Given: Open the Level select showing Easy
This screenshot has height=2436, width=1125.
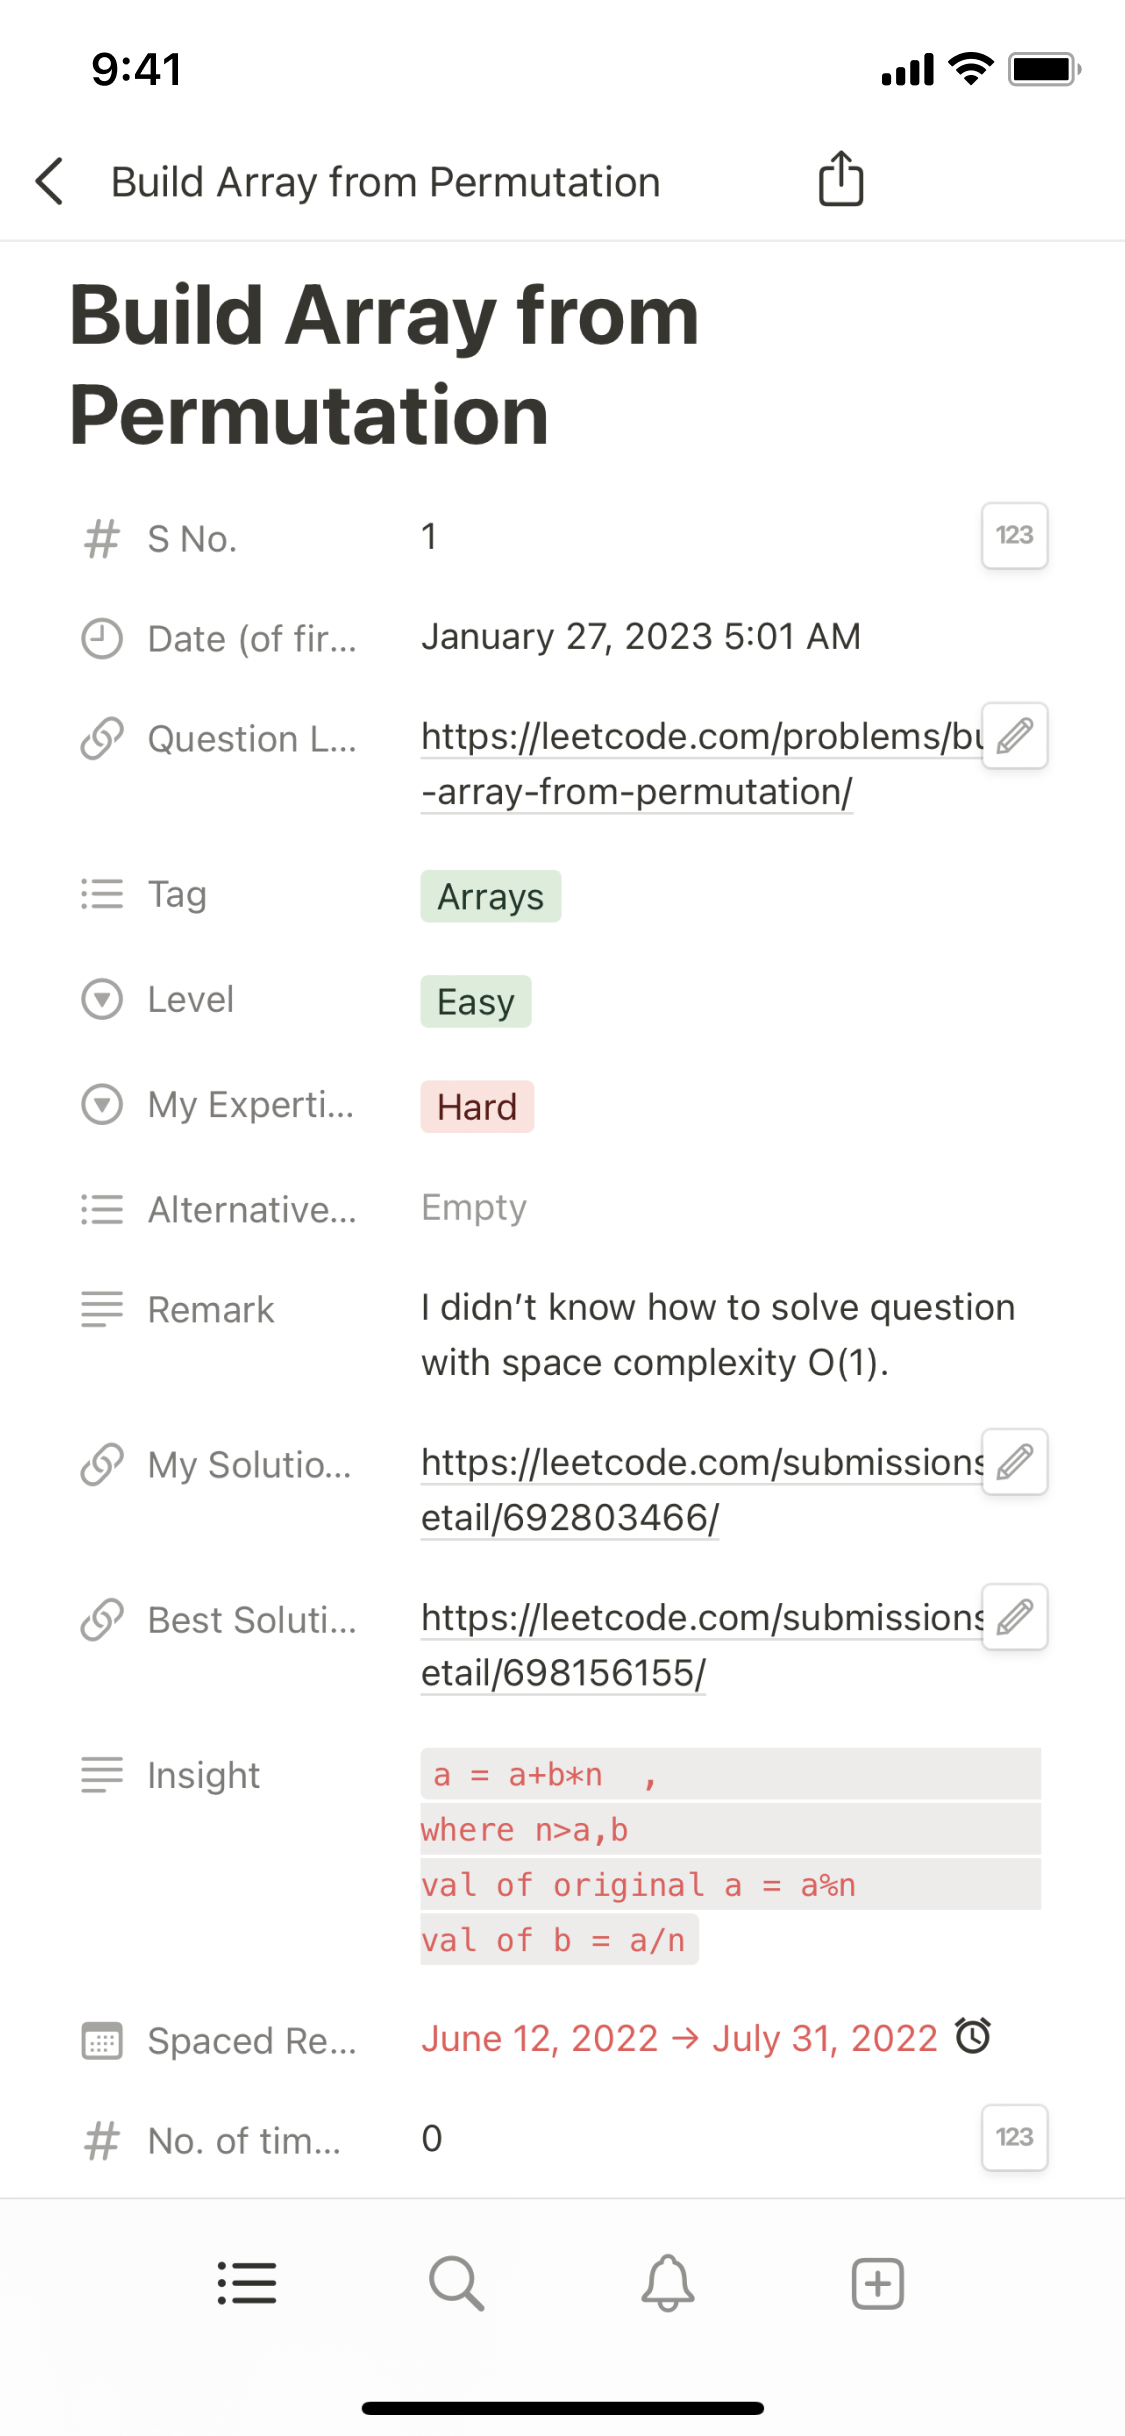Looking at the screenshot, I should click(476, 1002).
